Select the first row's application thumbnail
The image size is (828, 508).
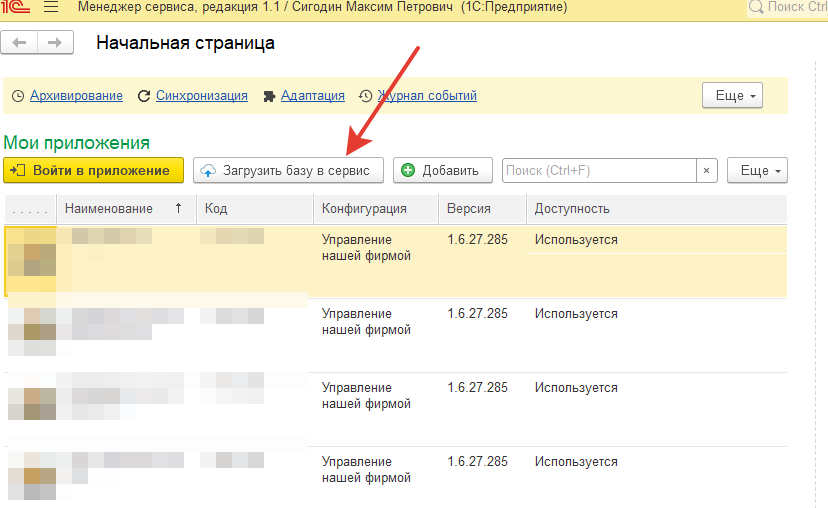pyautogui.click(x=32, y=259)
